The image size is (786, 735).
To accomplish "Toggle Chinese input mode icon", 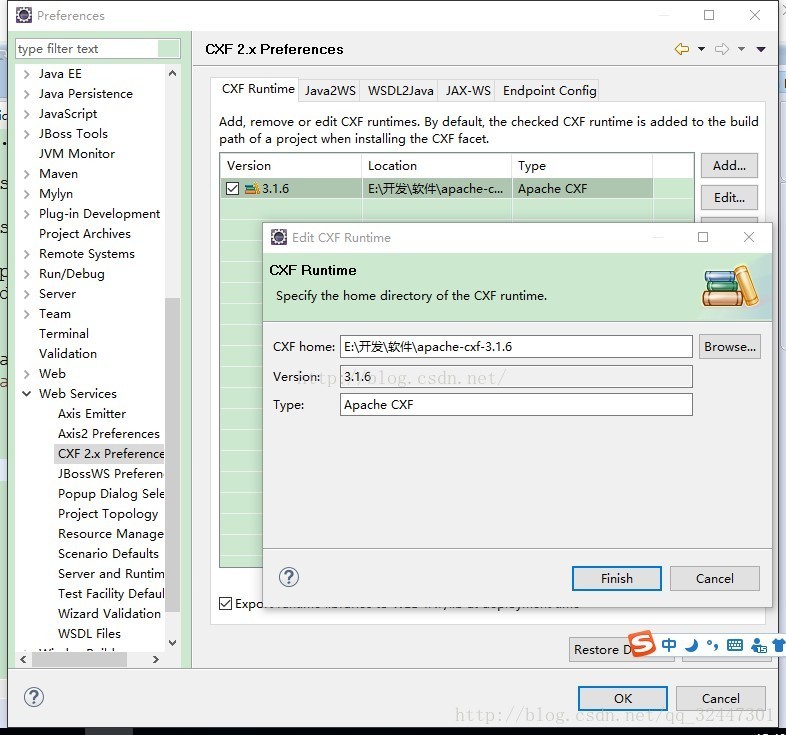I will (x=669, y=645).
